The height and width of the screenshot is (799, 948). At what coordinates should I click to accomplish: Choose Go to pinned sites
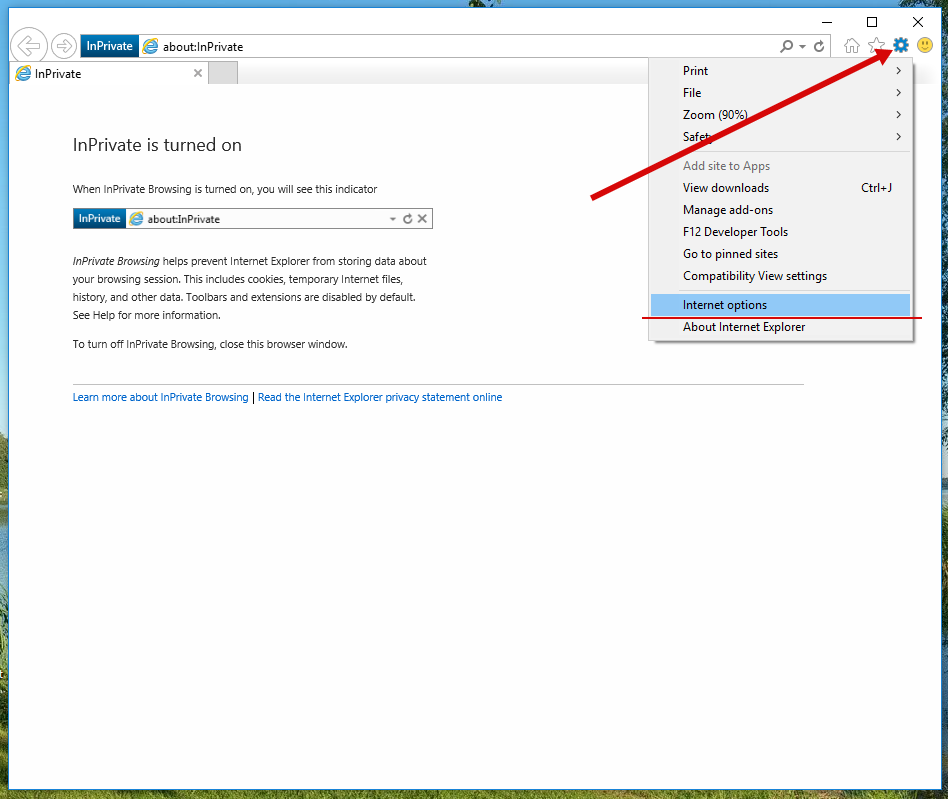pyautogui.click(x=780, y=254)
